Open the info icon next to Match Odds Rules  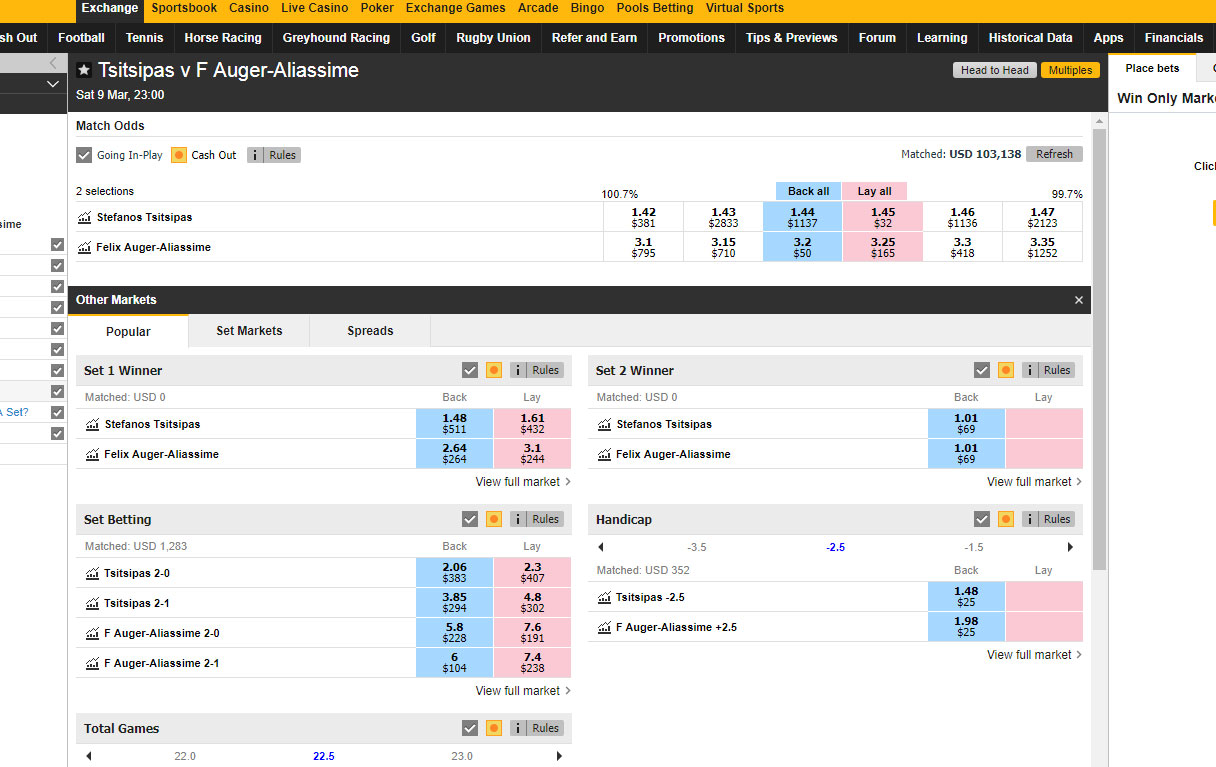point(256,155)
